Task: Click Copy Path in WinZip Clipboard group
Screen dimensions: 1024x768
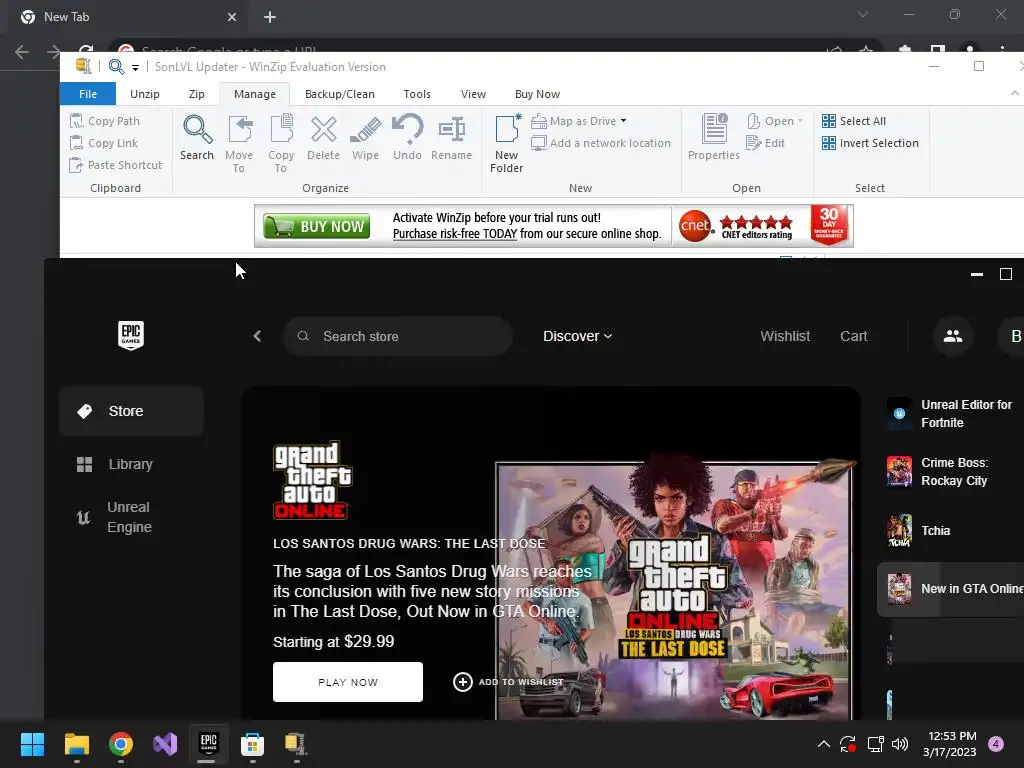Action: pos(105,121)
